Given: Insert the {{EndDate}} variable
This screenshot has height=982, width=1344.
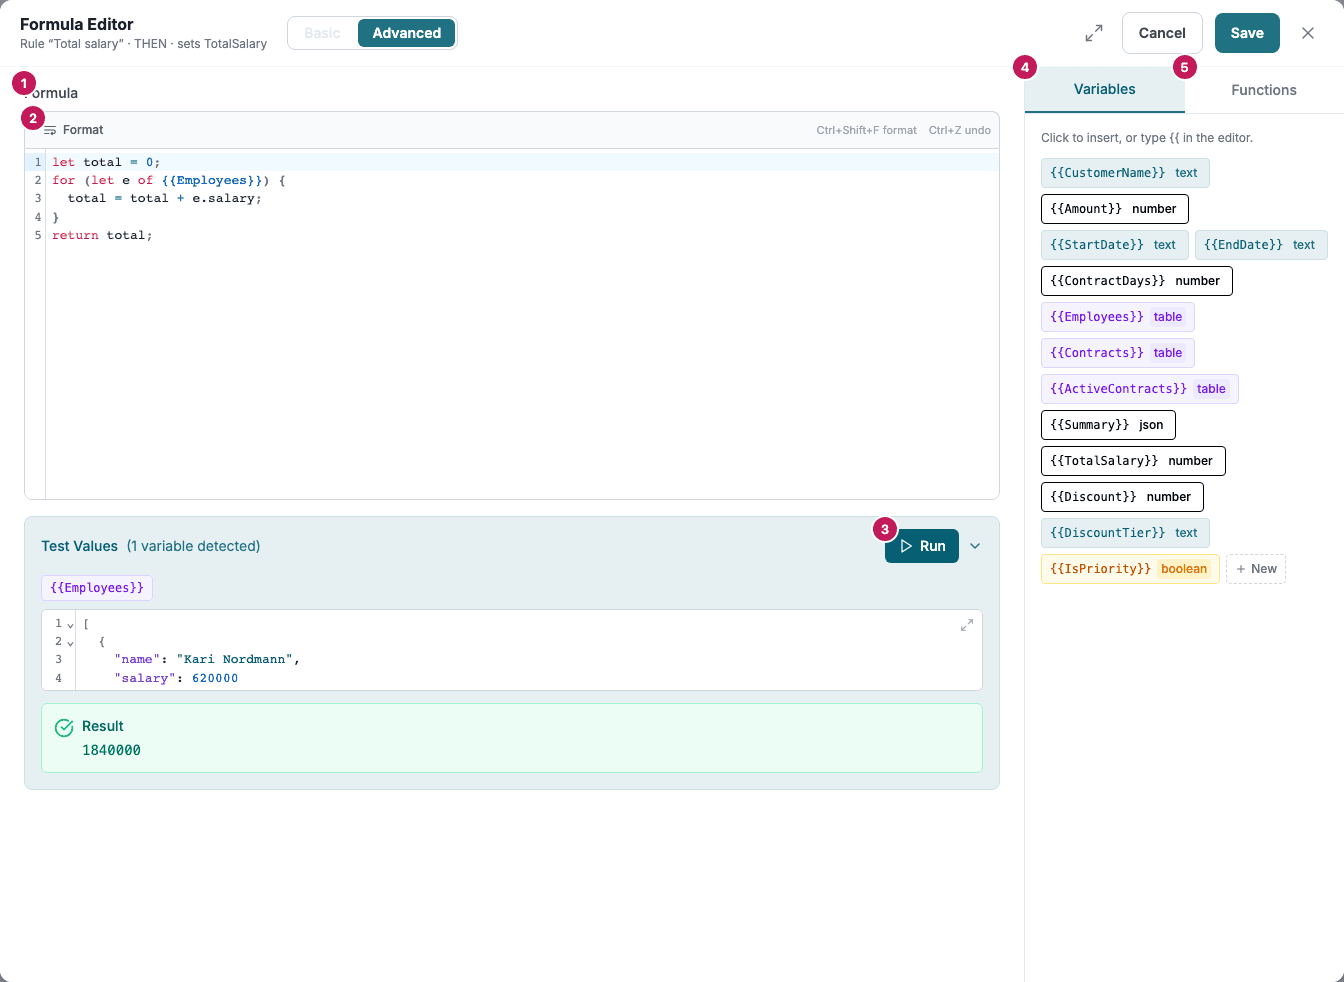Looking at the screenshot, I should click(1261, 245).
